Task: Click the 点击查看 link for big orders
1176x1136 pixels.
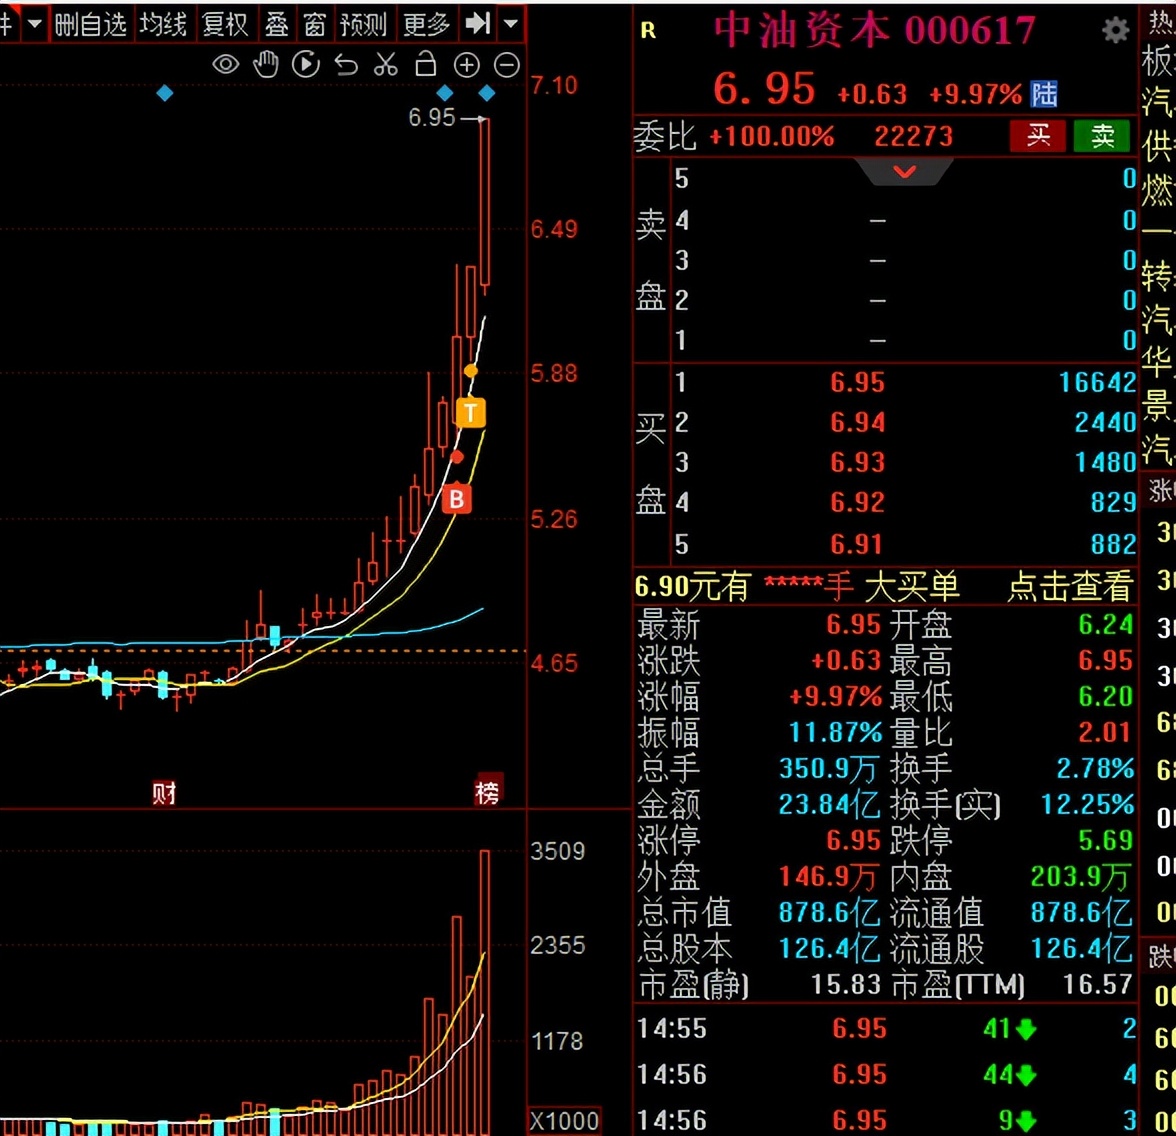Action: click(1069, 587)
